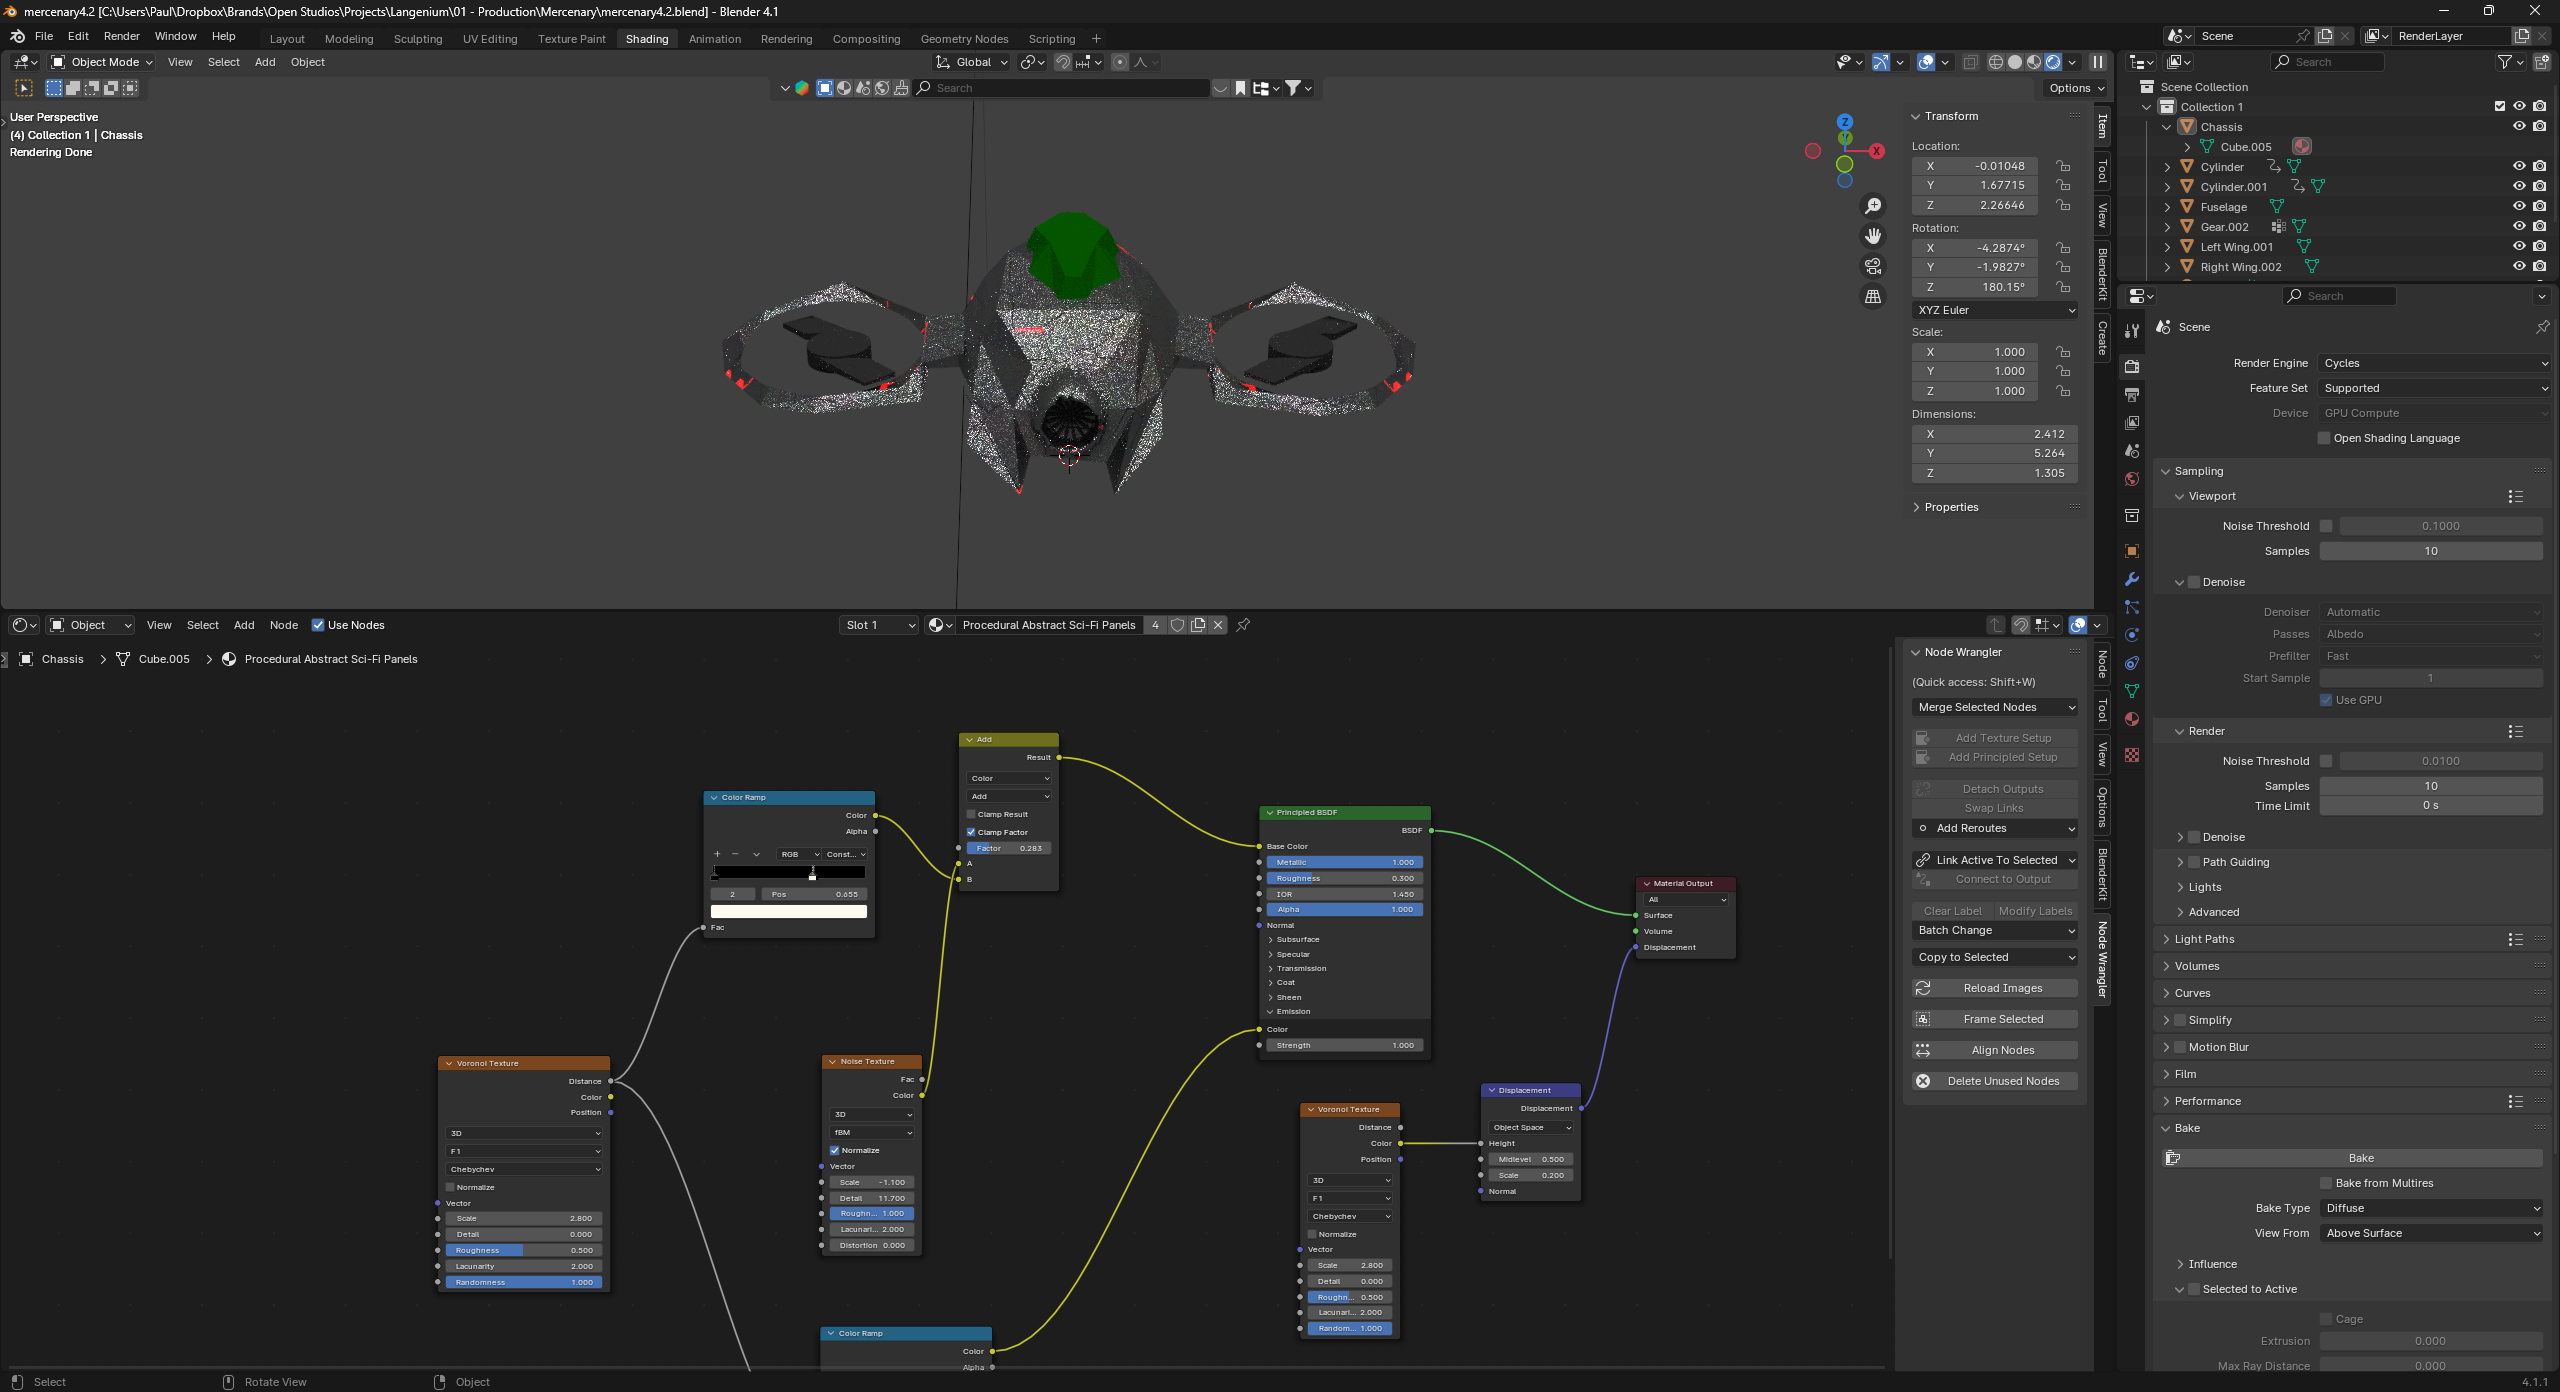
Task: Enable the Open Shading Language checkbox
Action: [x=2325, y=438]
